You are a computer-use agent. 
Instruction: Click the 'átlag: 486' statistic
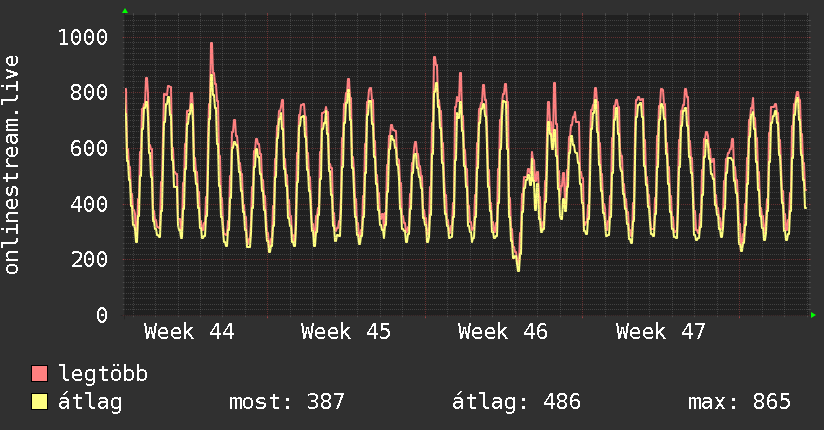point(517,402)
